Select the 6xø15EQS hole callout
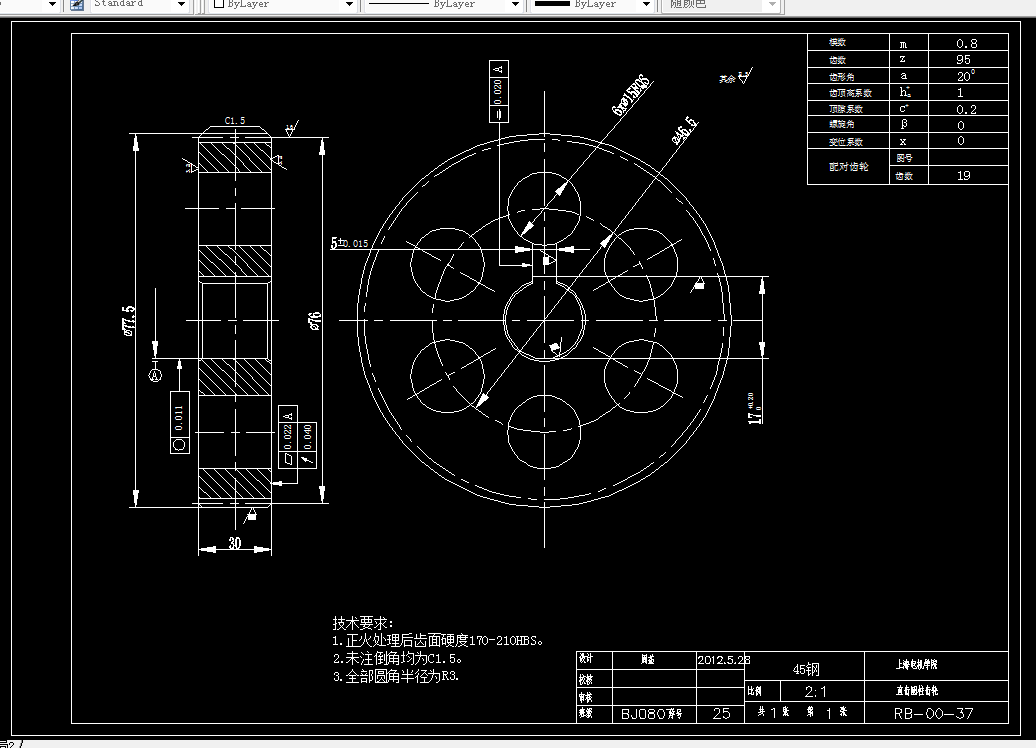The width and height of the screenshot is (1036, 748). tap(632, 96)
